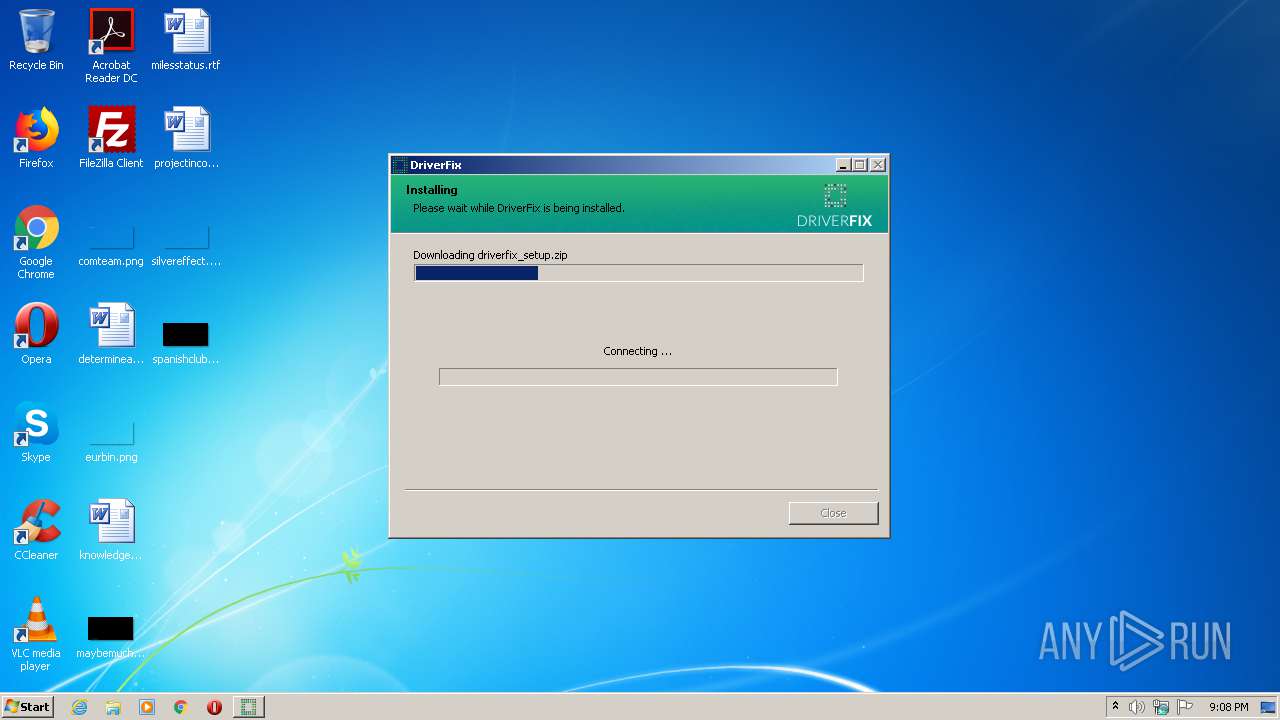
Task: Maximize the DriverFix installer window
Action: tap(860, 165)
